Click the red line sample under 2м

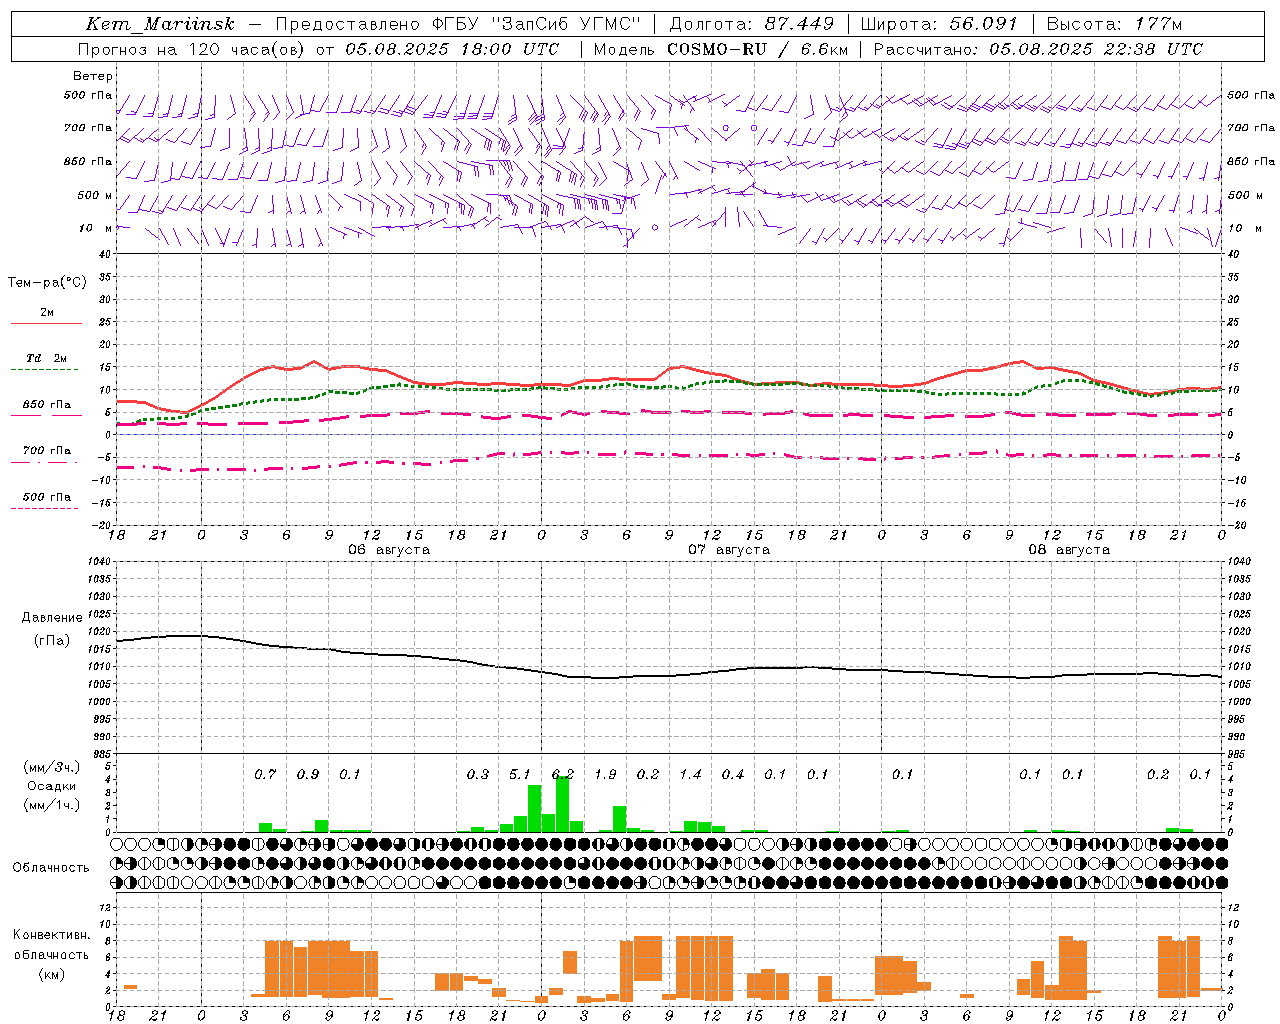[46, 323]
